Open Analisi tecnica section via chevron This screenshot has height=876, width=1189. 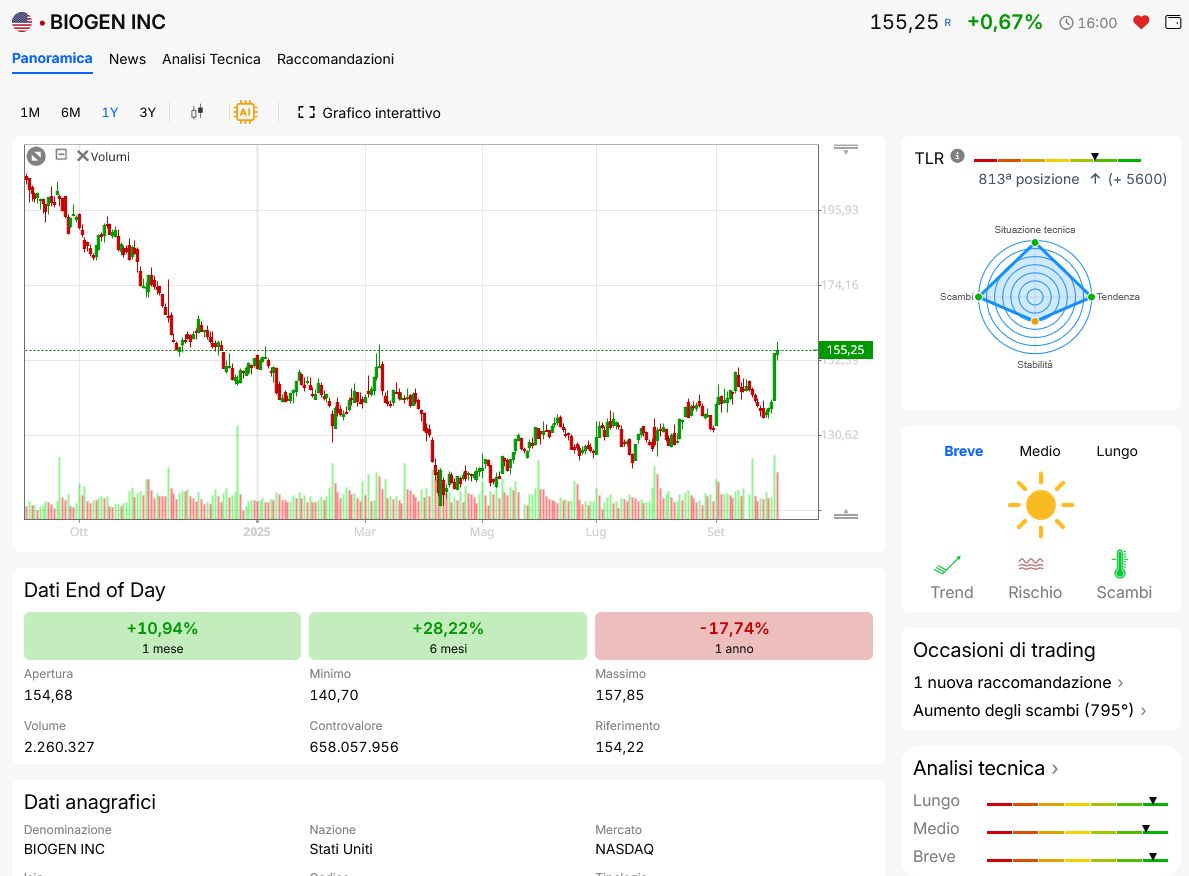click(1055, 768)
